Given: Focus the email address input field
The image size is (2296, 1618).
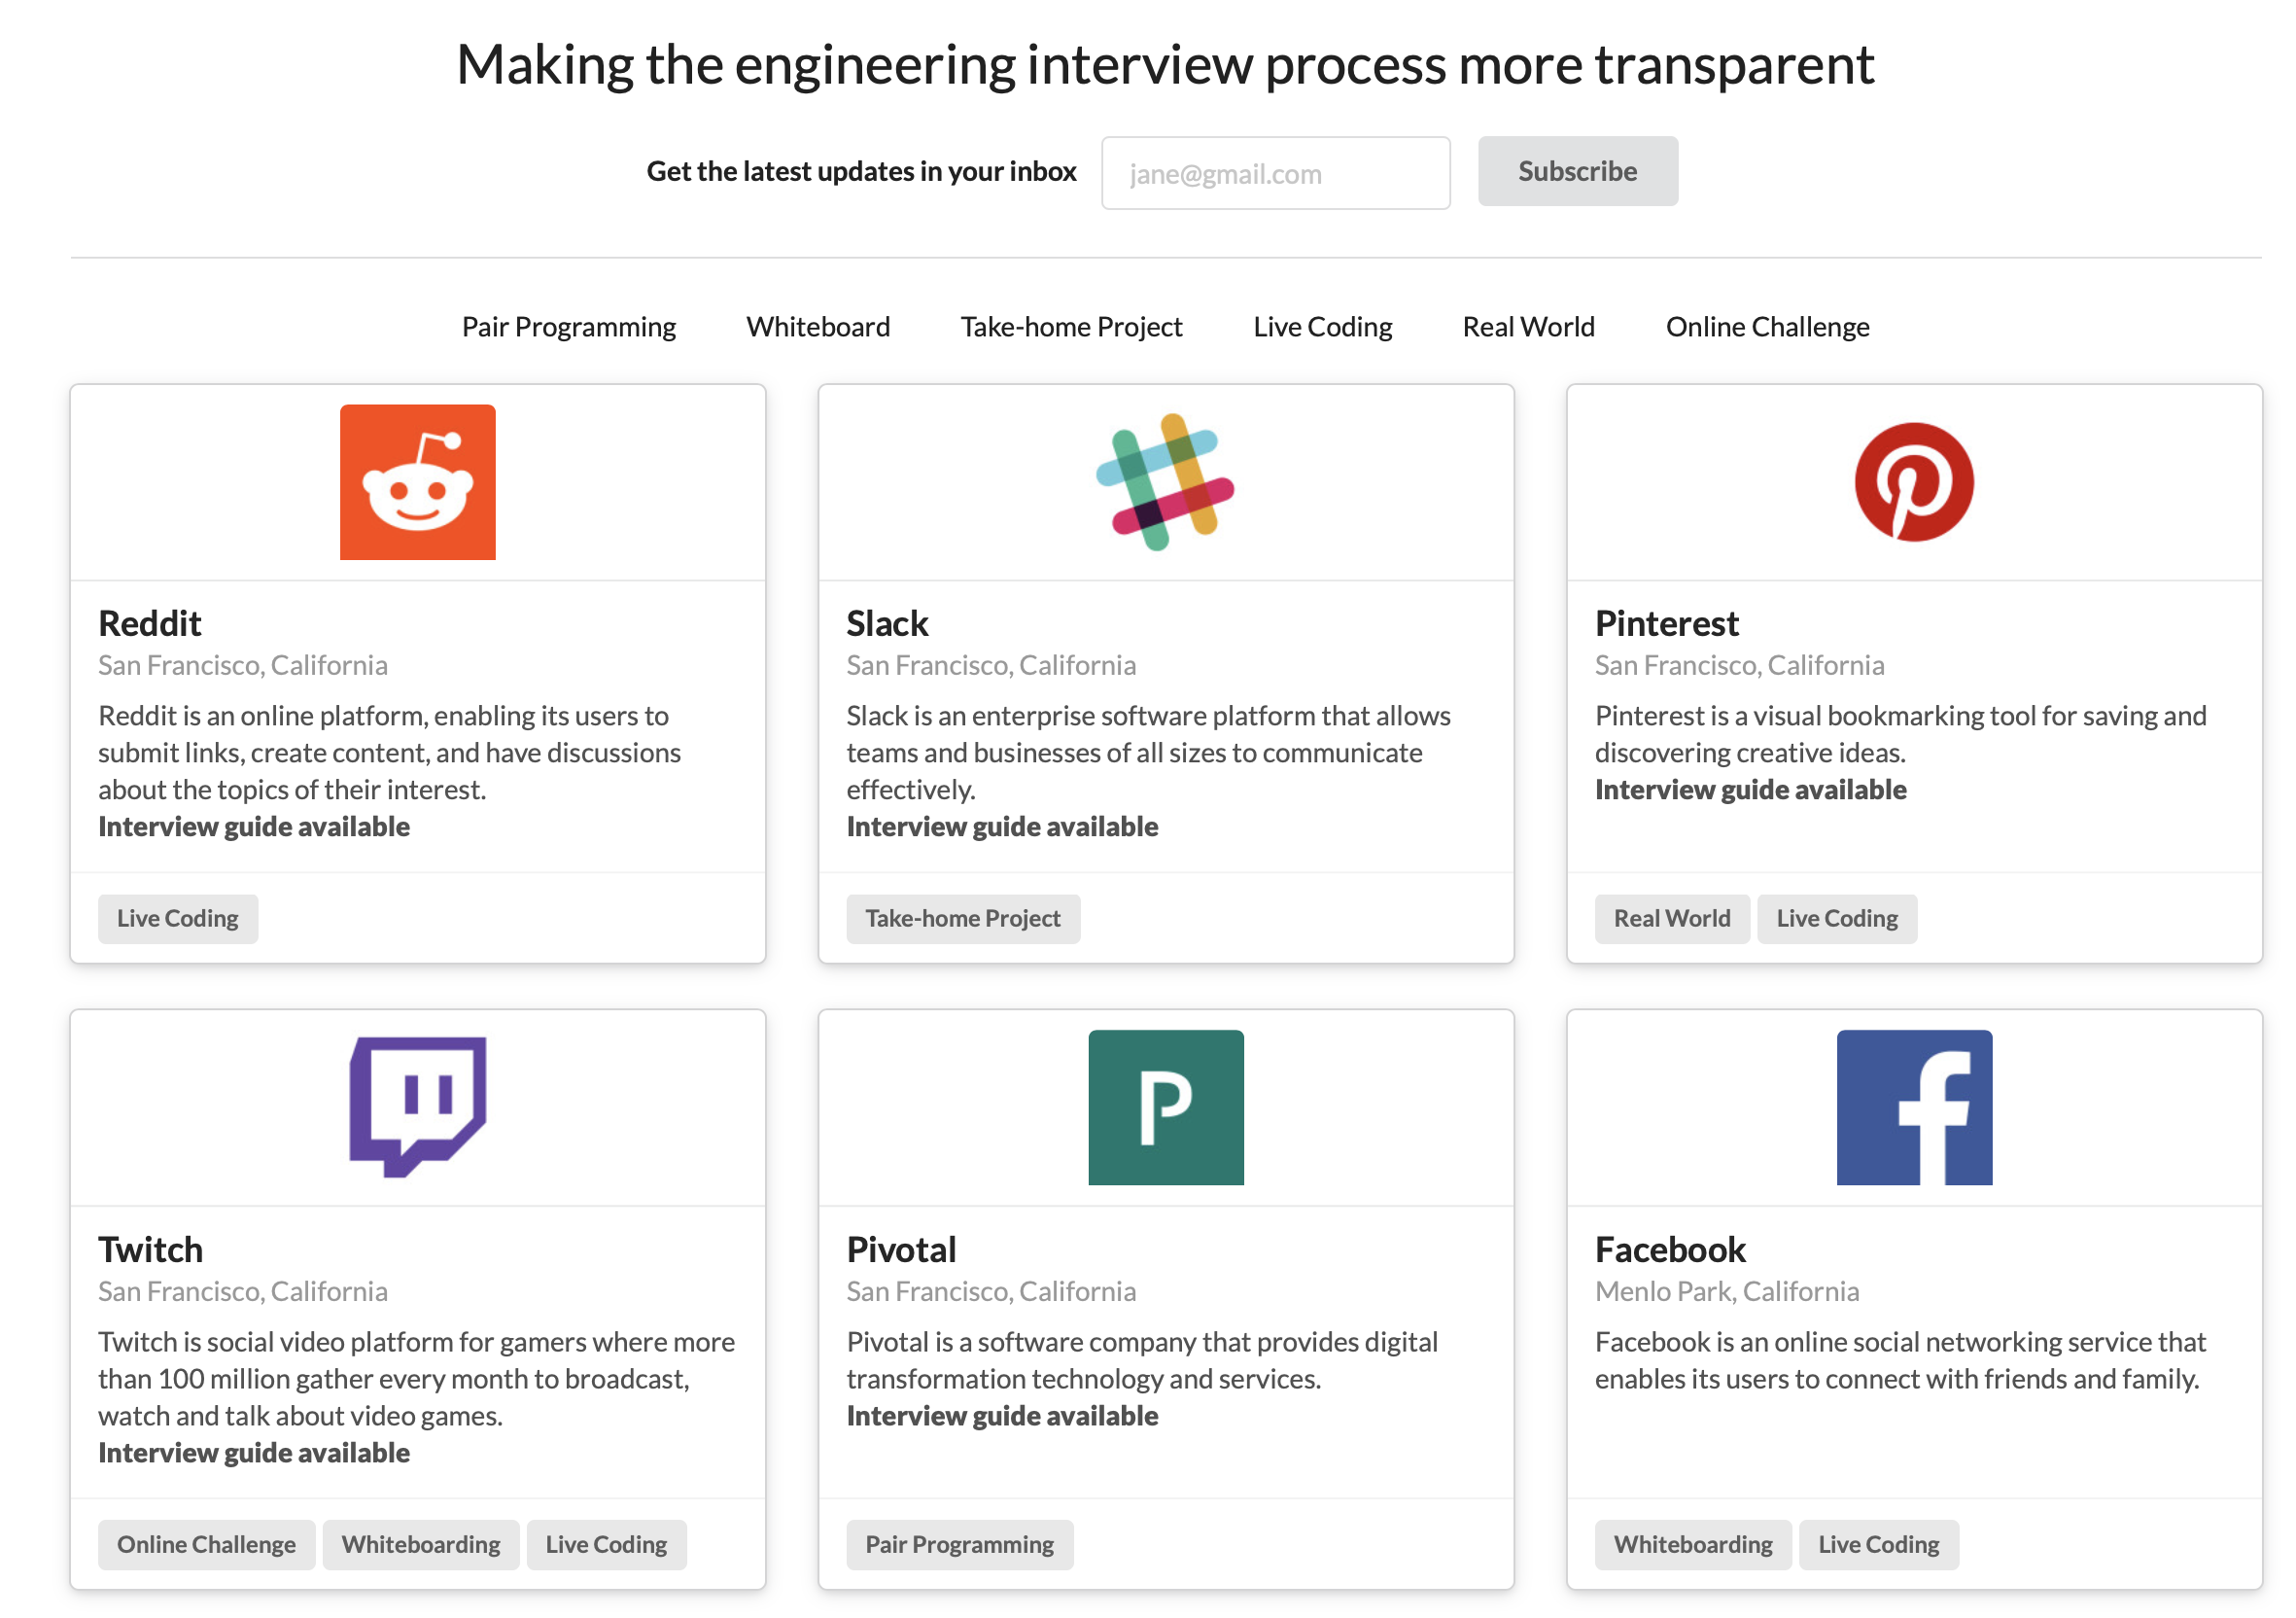Looking at the screenshot, I should click(1275, 173).
